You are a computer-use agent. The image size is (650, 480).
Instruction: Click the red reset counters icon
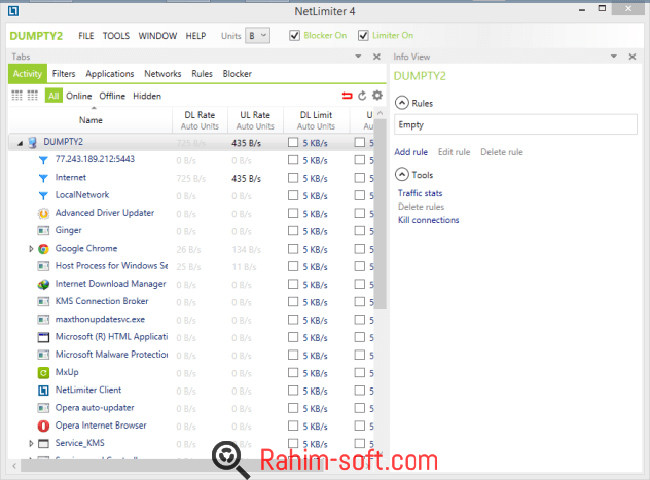[x=347, y=96]
